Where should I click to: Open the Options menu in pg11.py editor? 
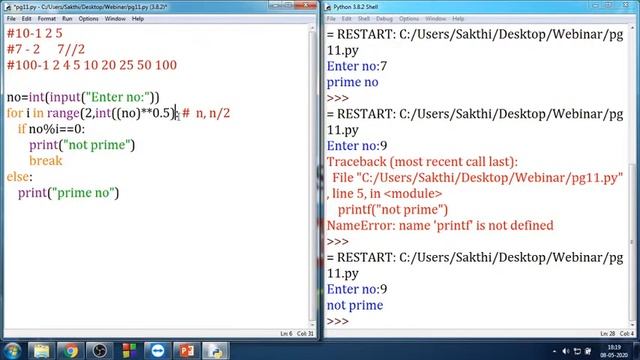tap(89, 19)
